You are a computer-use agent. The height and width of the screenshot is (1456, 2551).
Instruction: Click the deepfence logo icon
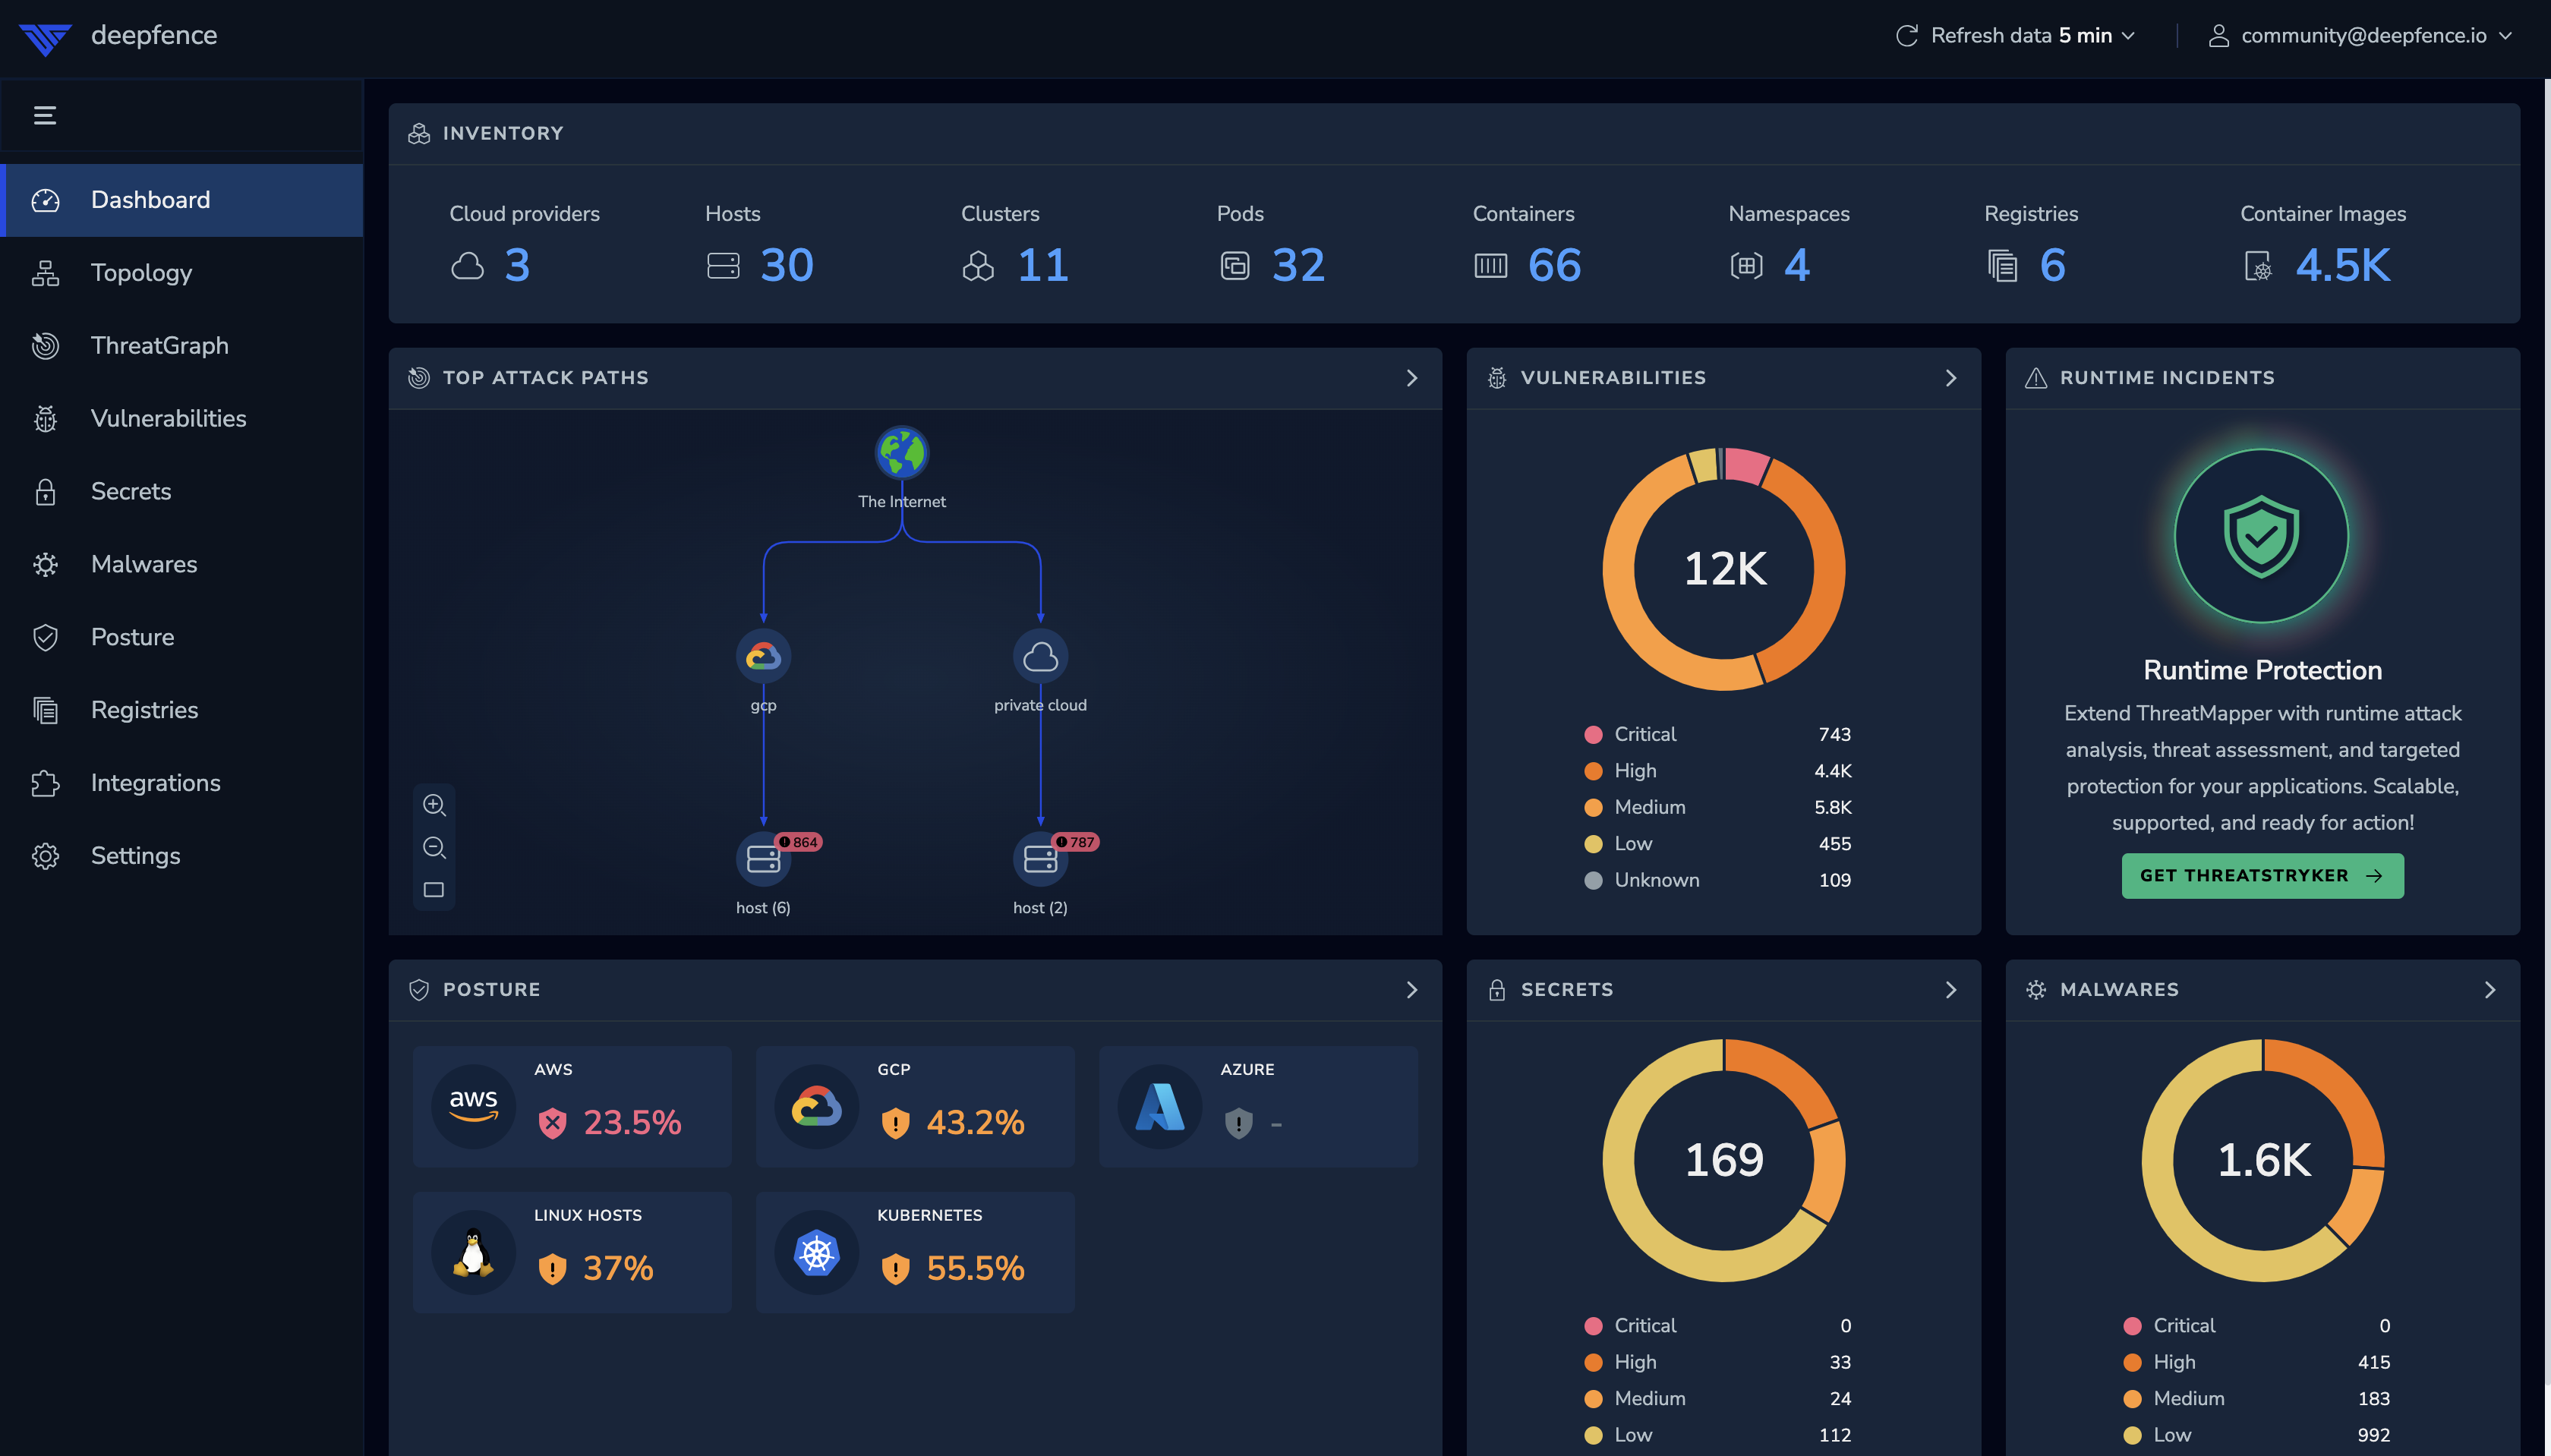tap(45, 37)
